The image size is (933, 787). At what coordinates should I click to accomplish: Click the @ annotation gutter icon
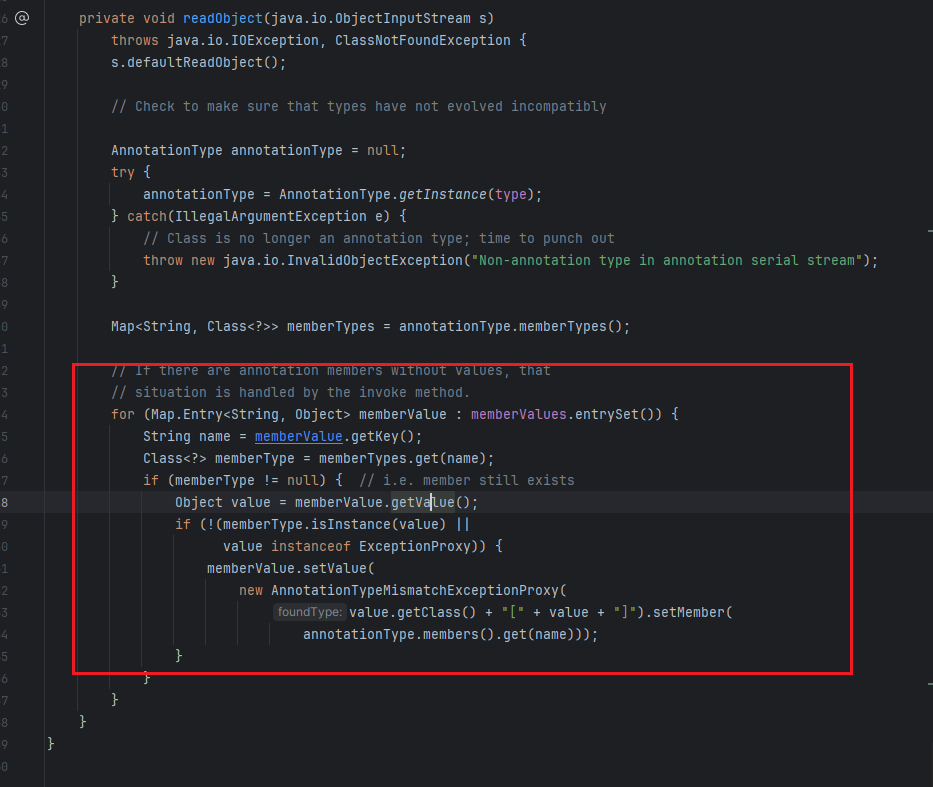[x=22, y=18]
